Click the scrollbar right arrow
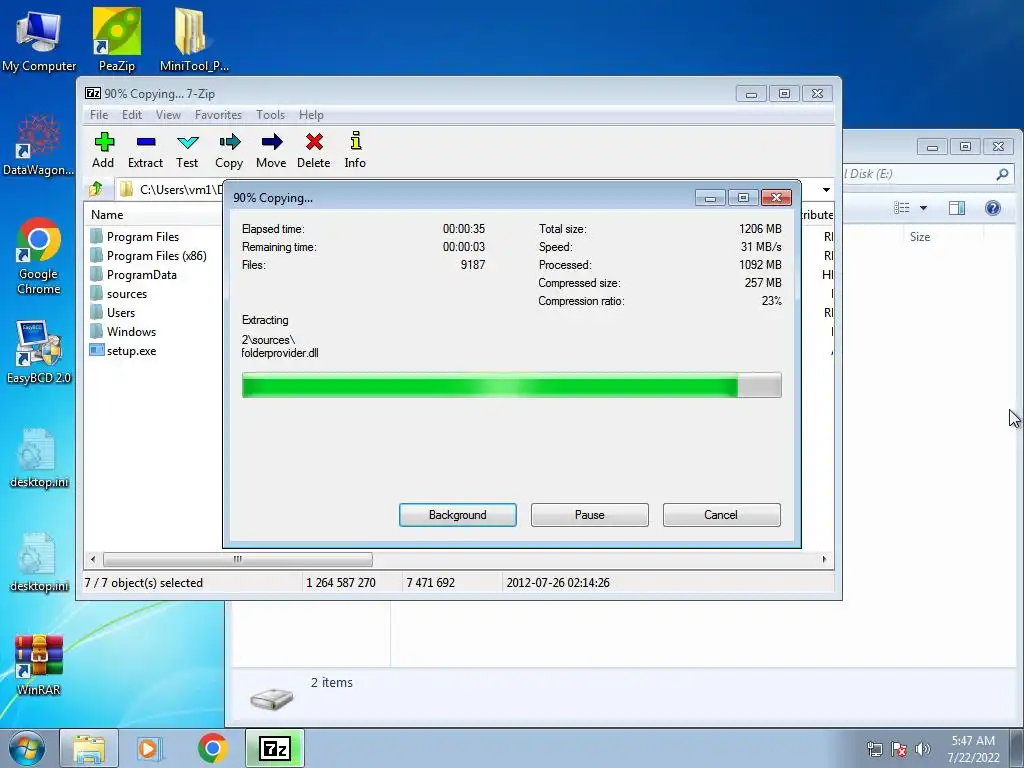The width and height of the screenshot is (1024, 768). point(824,559)
